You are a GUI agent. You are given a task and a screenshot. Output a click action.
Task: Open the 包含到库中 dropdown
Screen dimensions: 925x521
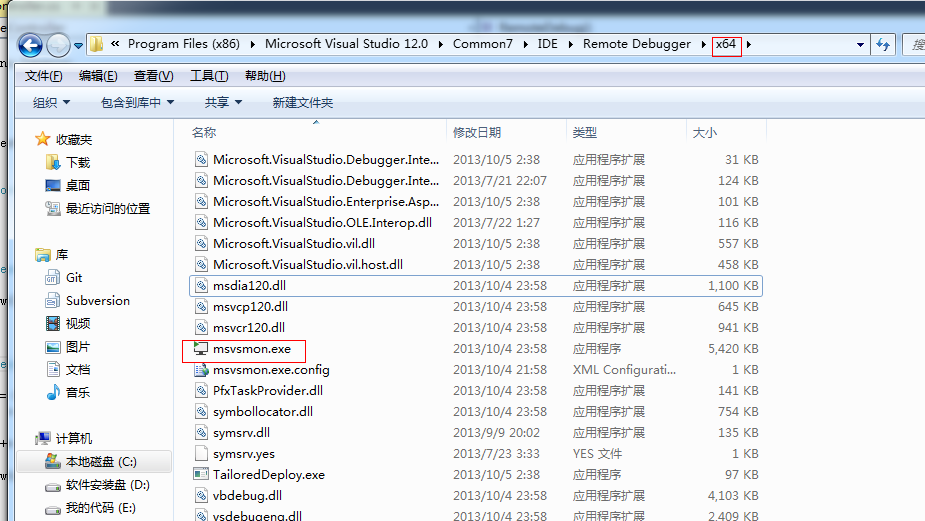[137, 103]
